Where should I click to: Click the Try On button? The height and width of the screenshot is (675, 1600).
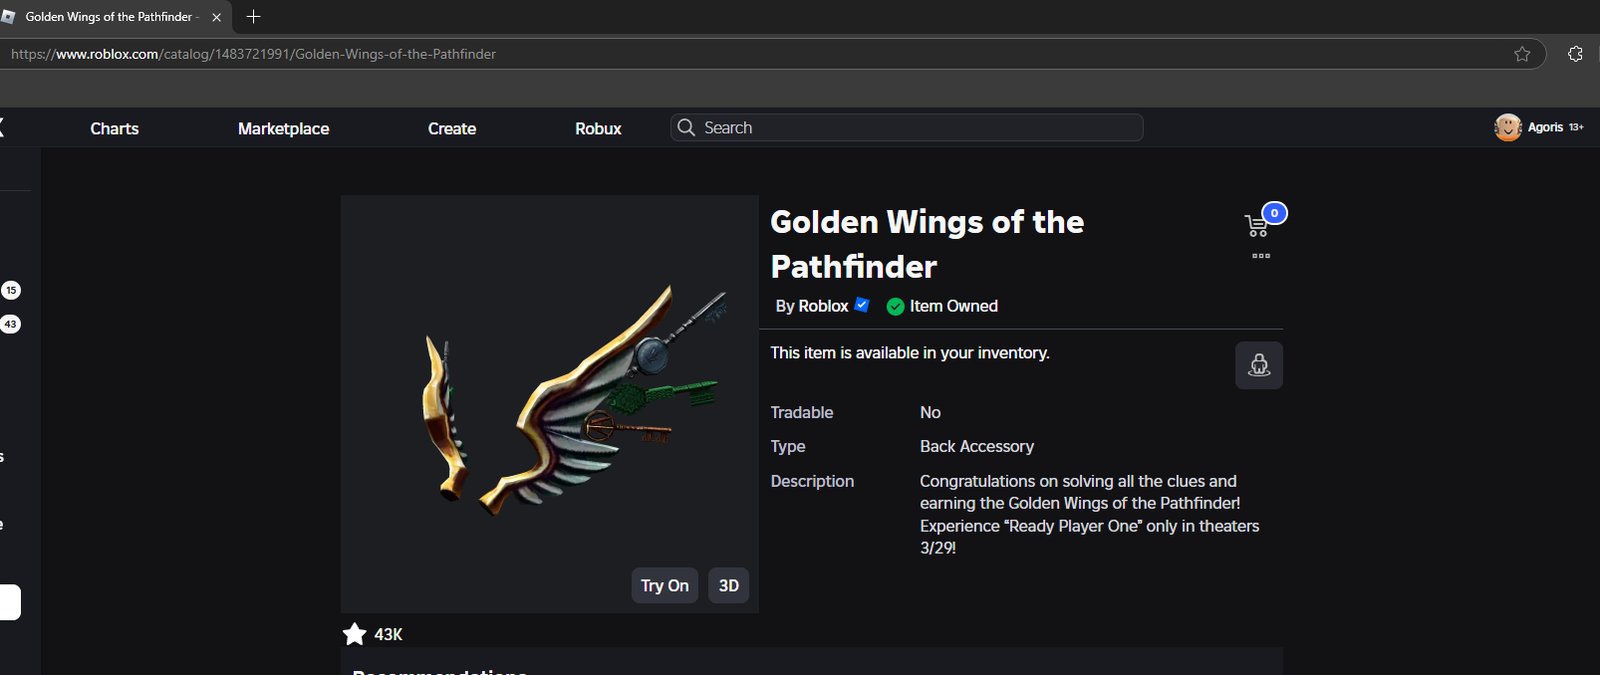tap(665, 586)
